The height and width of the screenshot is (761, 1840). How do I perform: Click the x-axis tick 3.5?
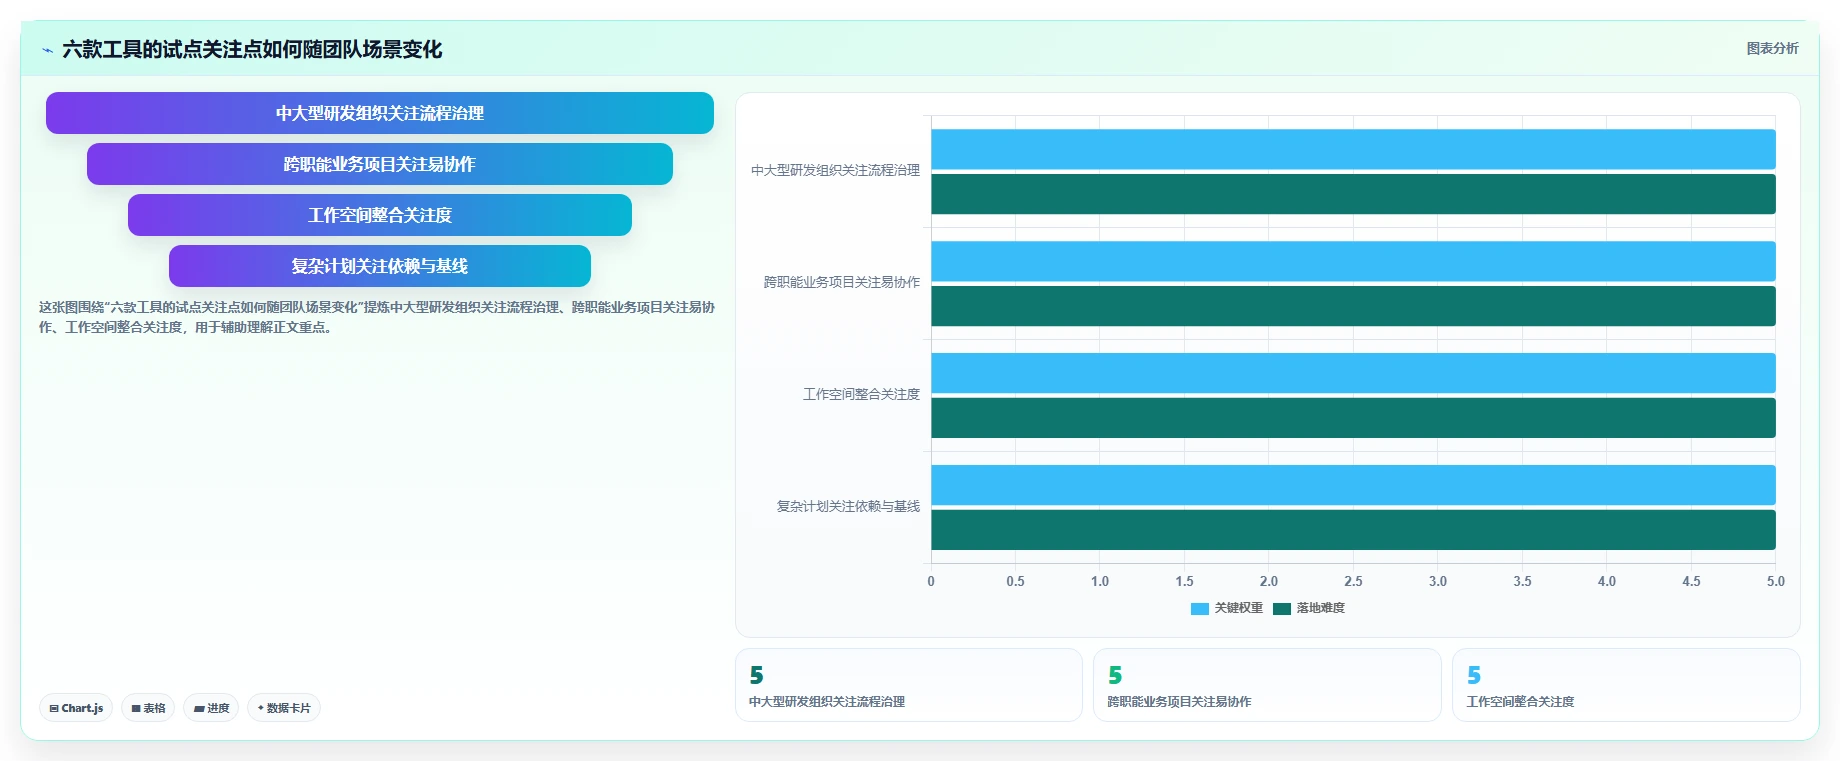point(1522,581)
